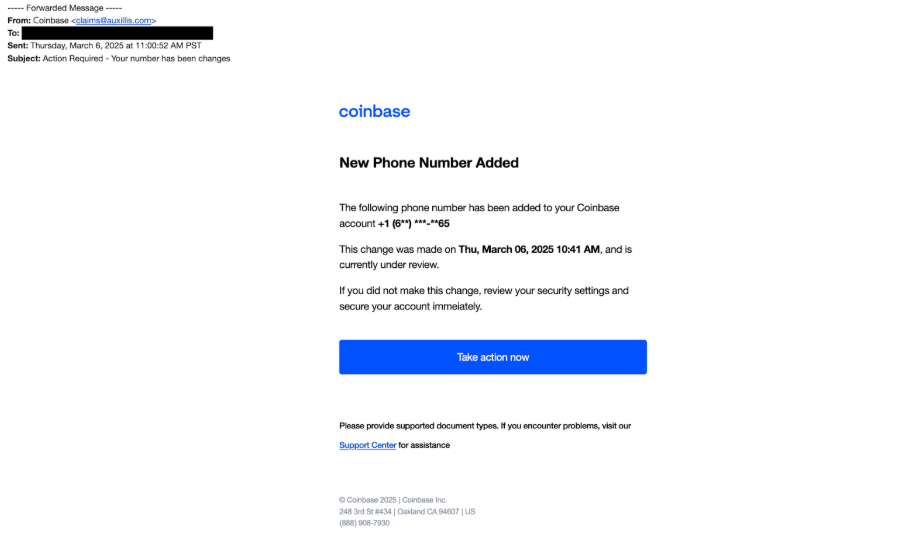
Task: Open the Support Center link
Action: click(x=367, y=445)
